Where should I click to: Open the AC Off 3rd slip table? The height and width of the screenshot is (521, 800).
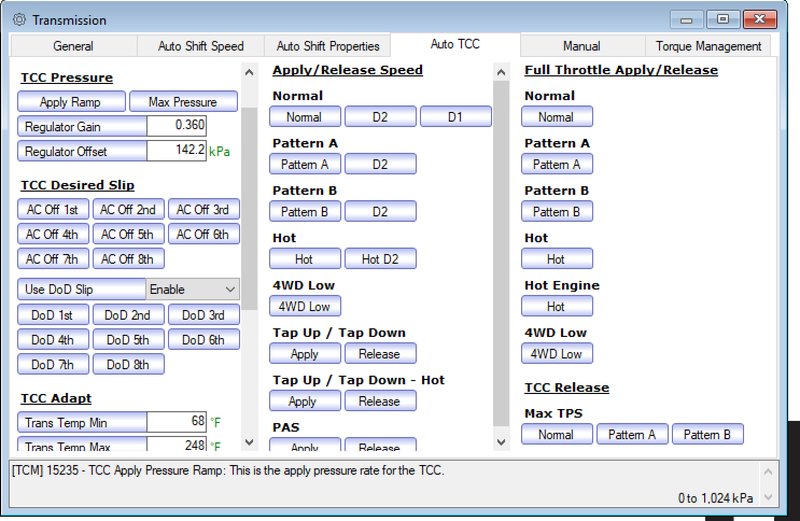click(203, 209)
